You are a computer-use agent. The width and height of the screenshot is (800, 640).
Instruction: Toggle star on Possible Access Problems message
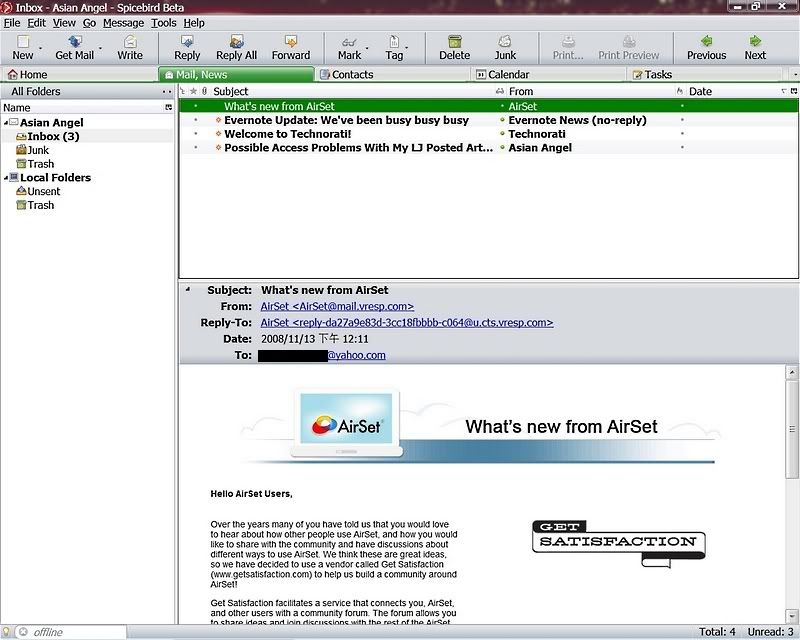point(196,148)
